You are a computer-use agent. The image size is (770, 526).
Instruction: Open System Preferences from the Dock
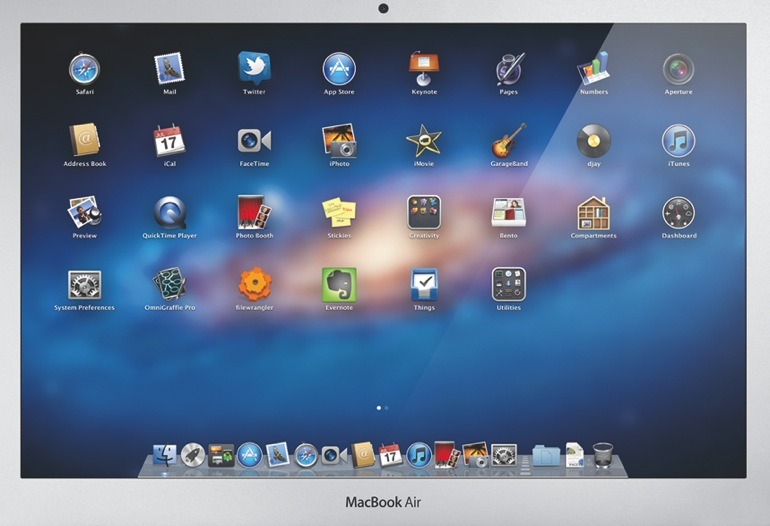tap(504, 455)
